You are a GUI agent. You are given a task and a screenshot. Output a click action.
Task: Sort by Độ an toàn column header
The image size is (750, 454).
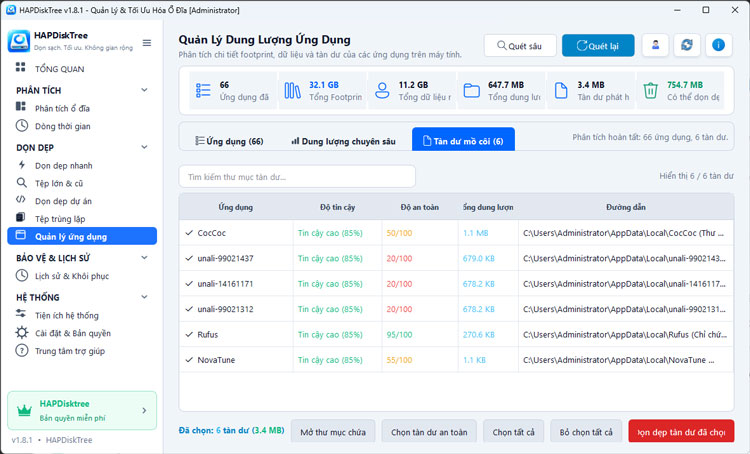pos(419,207)
